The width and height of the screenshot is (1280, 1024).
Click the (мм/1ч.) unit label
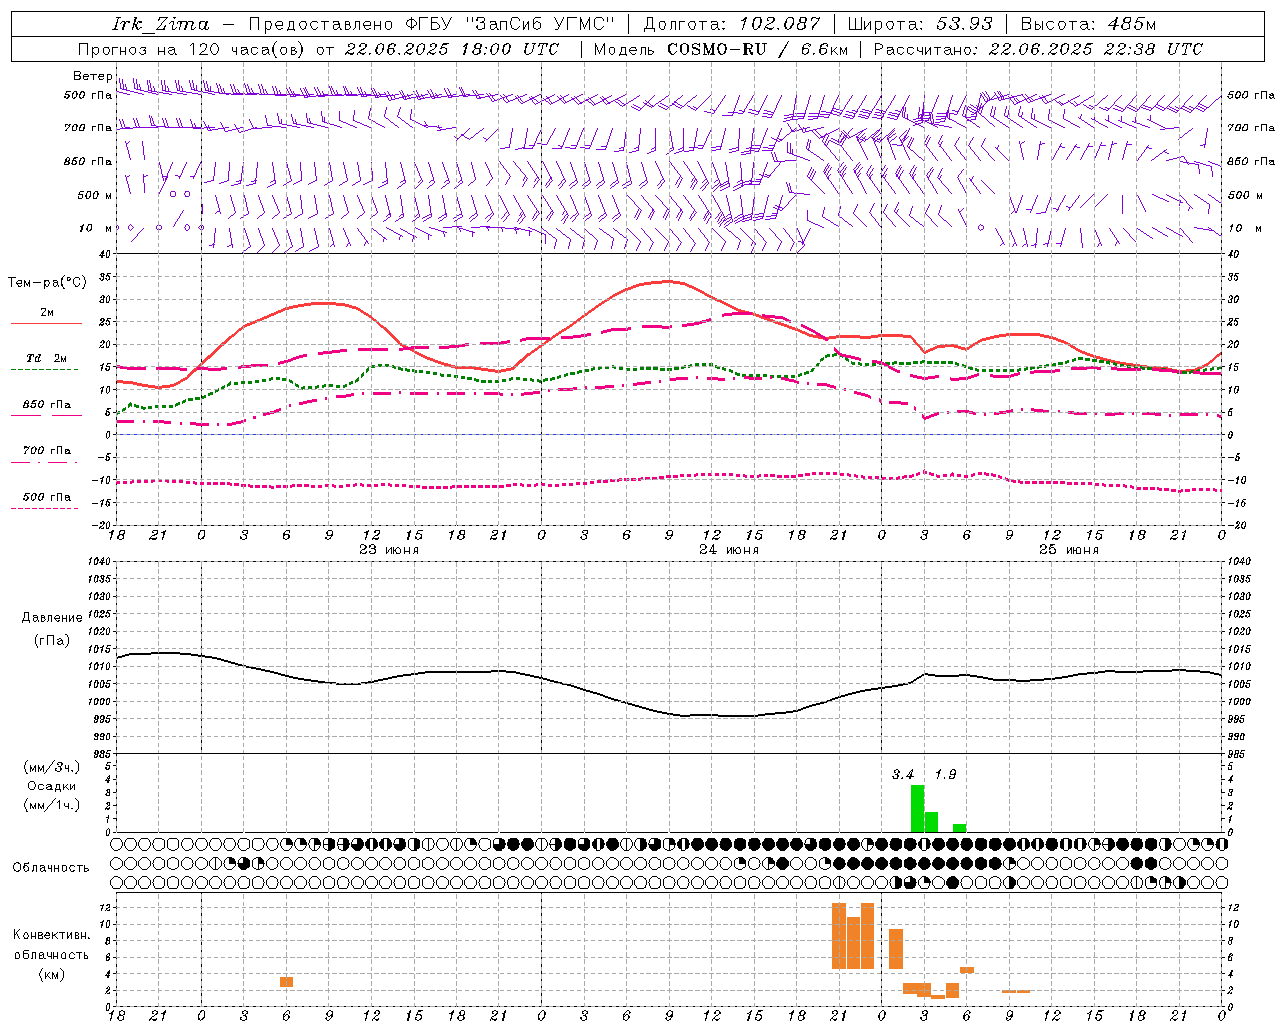[52, 805]
